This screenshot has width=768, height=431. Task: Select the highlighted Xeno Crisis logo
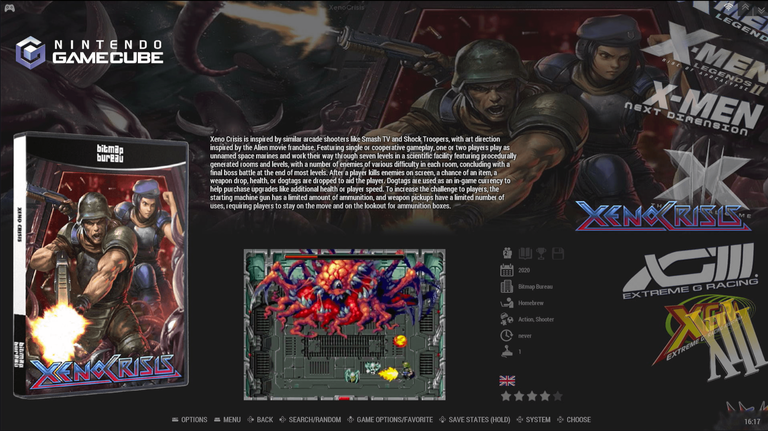pos(662,216)
